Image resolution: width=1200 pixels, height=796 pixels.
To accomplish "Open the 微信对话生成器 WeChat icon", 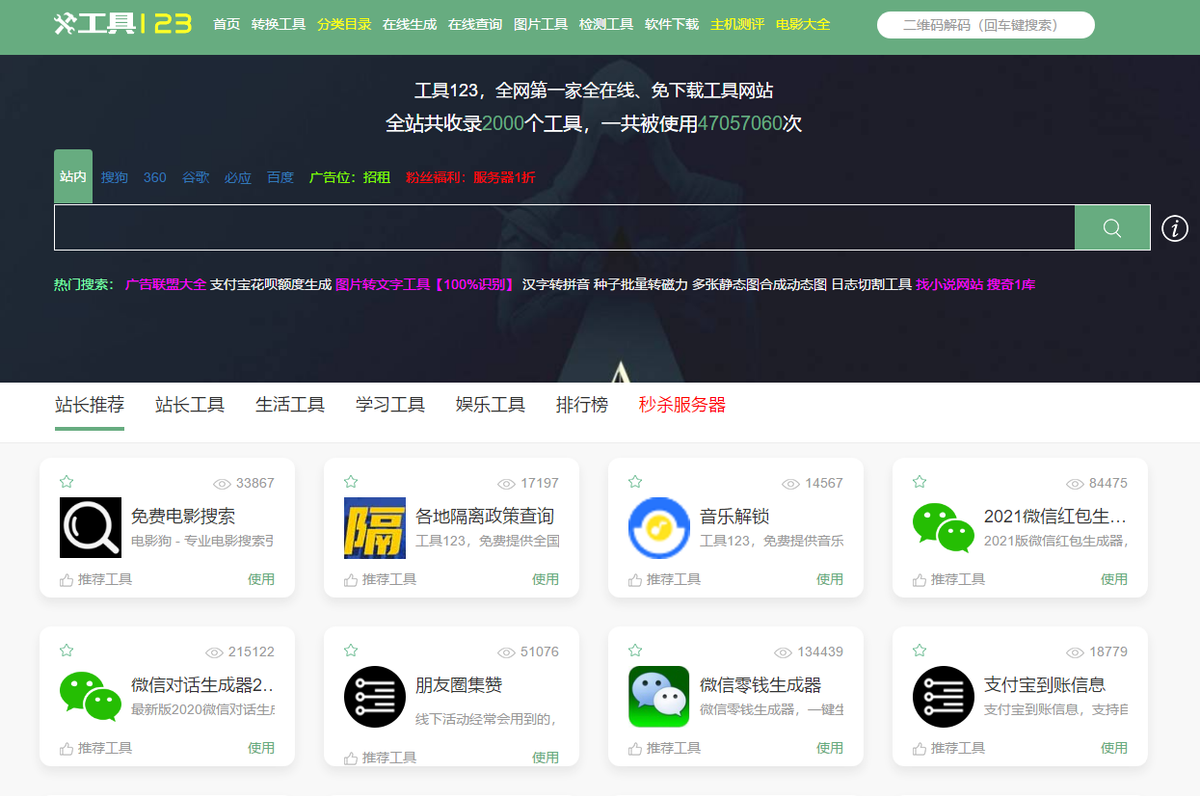I will pos(90,696).
